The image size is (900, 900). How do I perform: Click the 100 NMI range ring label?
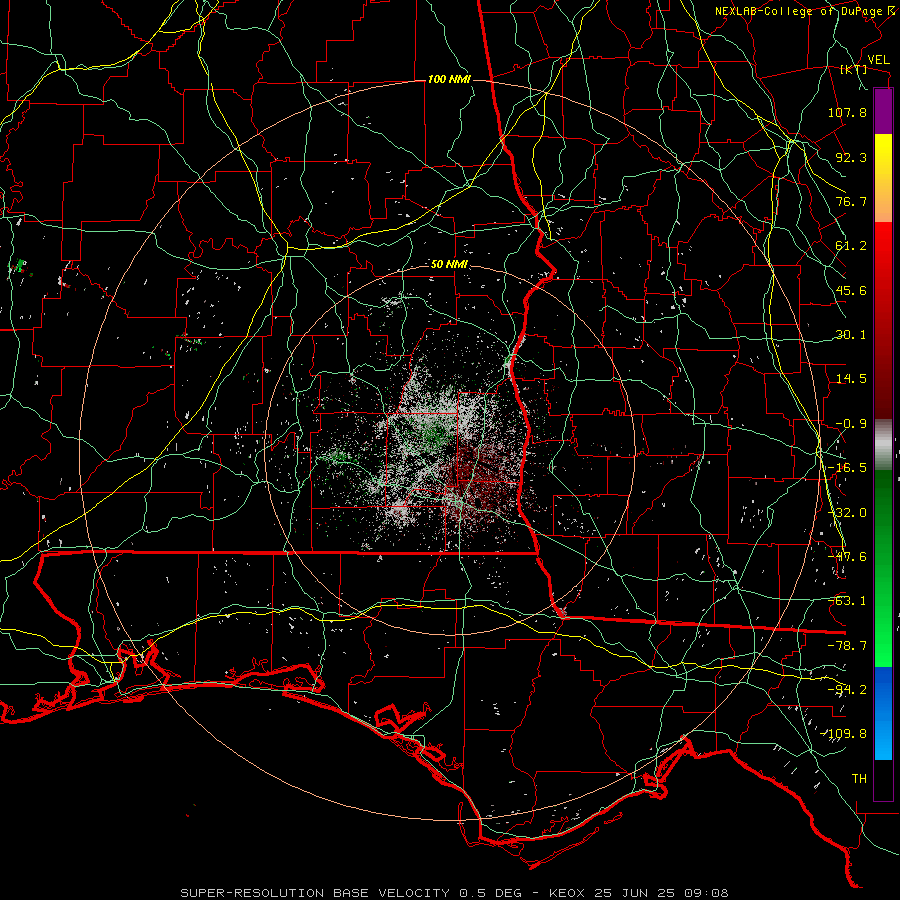click(x=449, y=79)
